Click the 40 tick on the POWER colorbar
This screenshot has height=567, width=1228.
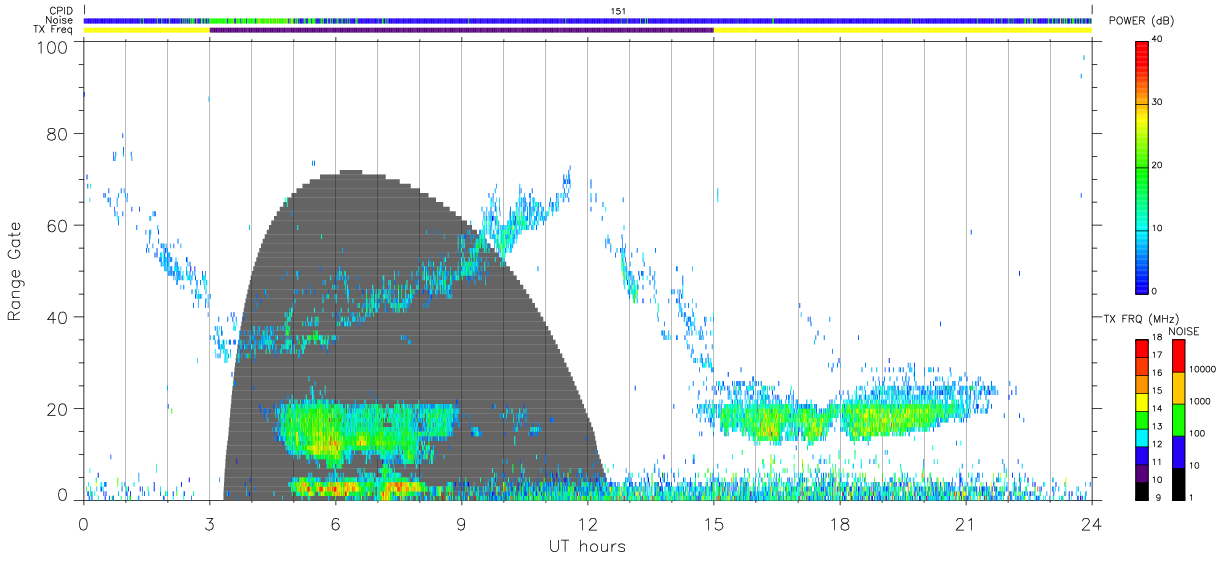(1158, 39)
